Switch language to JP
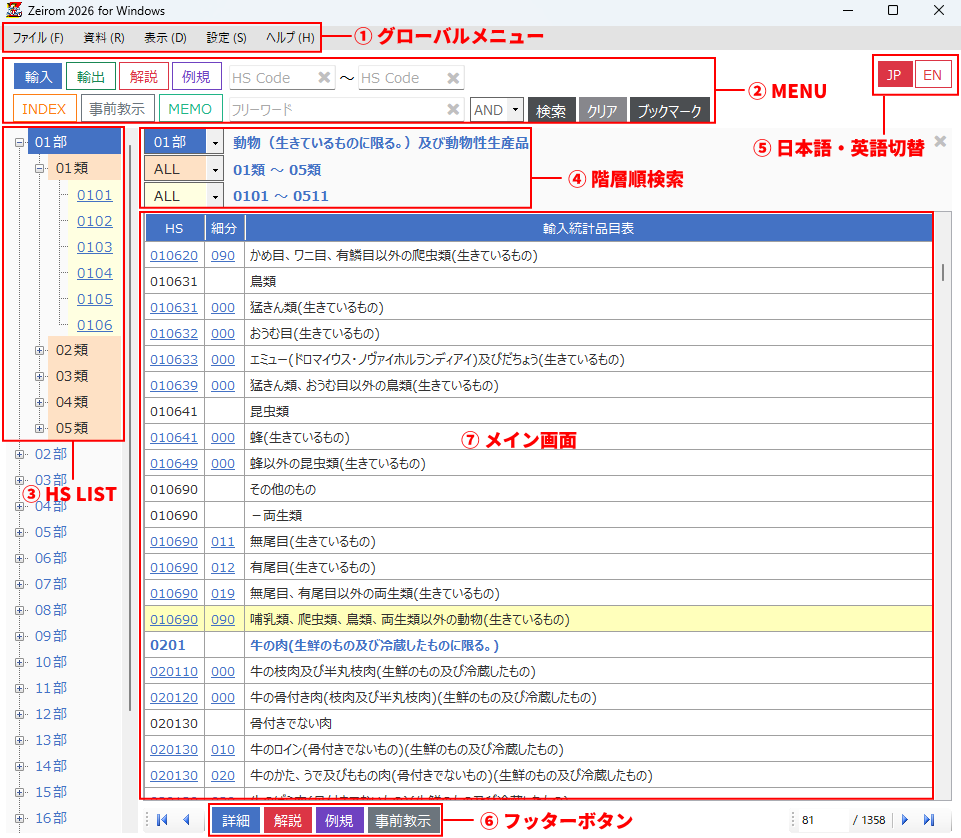 (x=894, y=75)
